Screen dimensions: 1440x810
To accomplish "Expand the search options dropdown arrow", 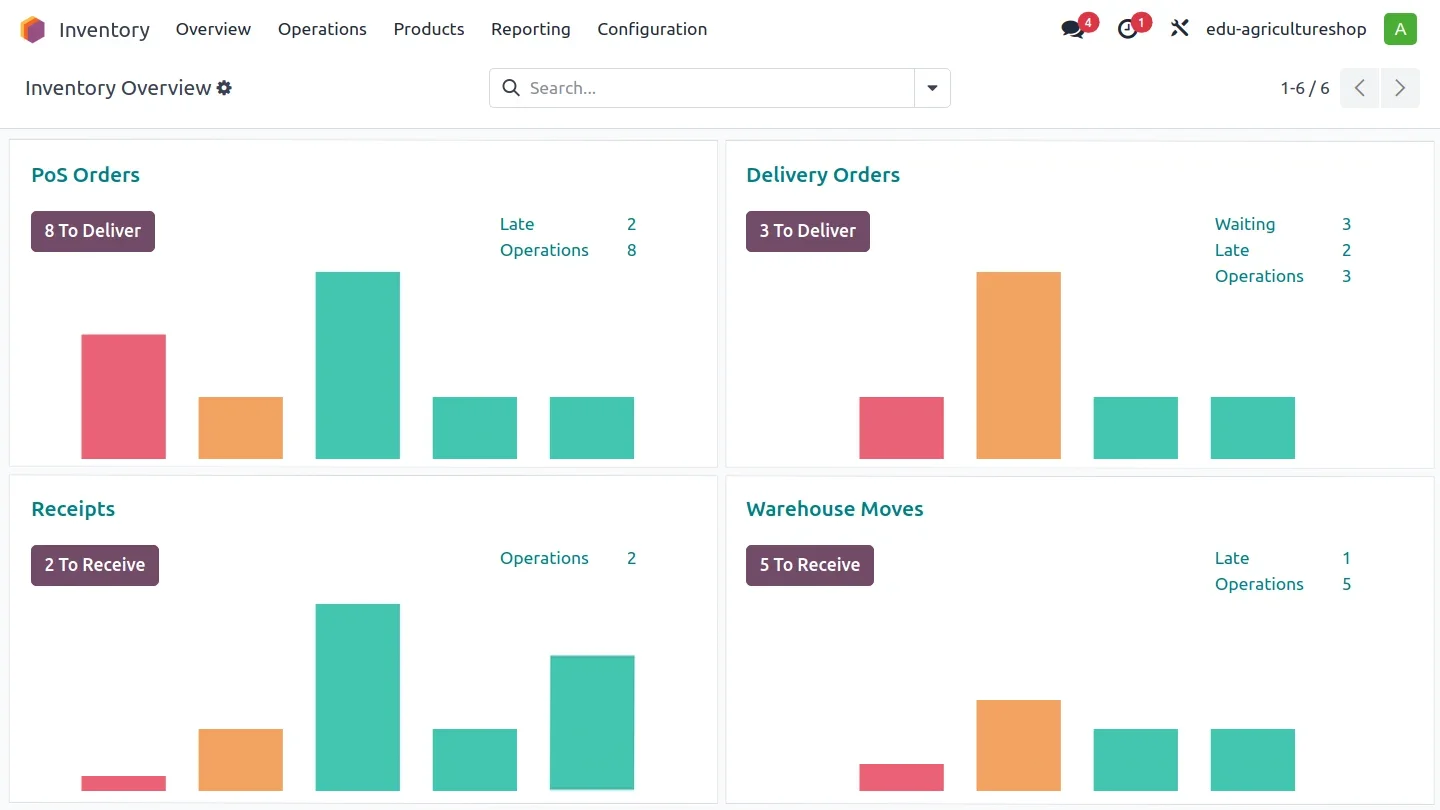I will [932, 88].
